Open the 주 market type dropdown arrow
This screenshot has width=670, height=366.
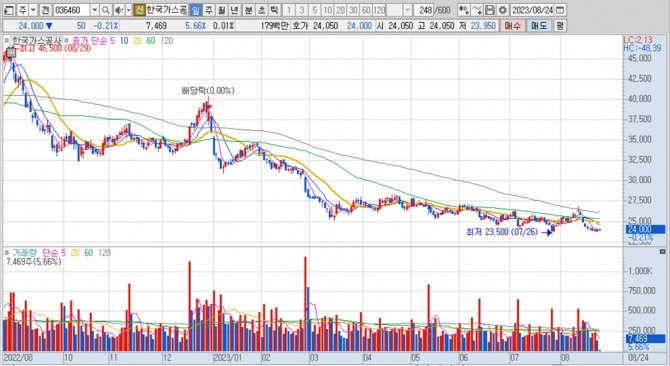[33, 10]
